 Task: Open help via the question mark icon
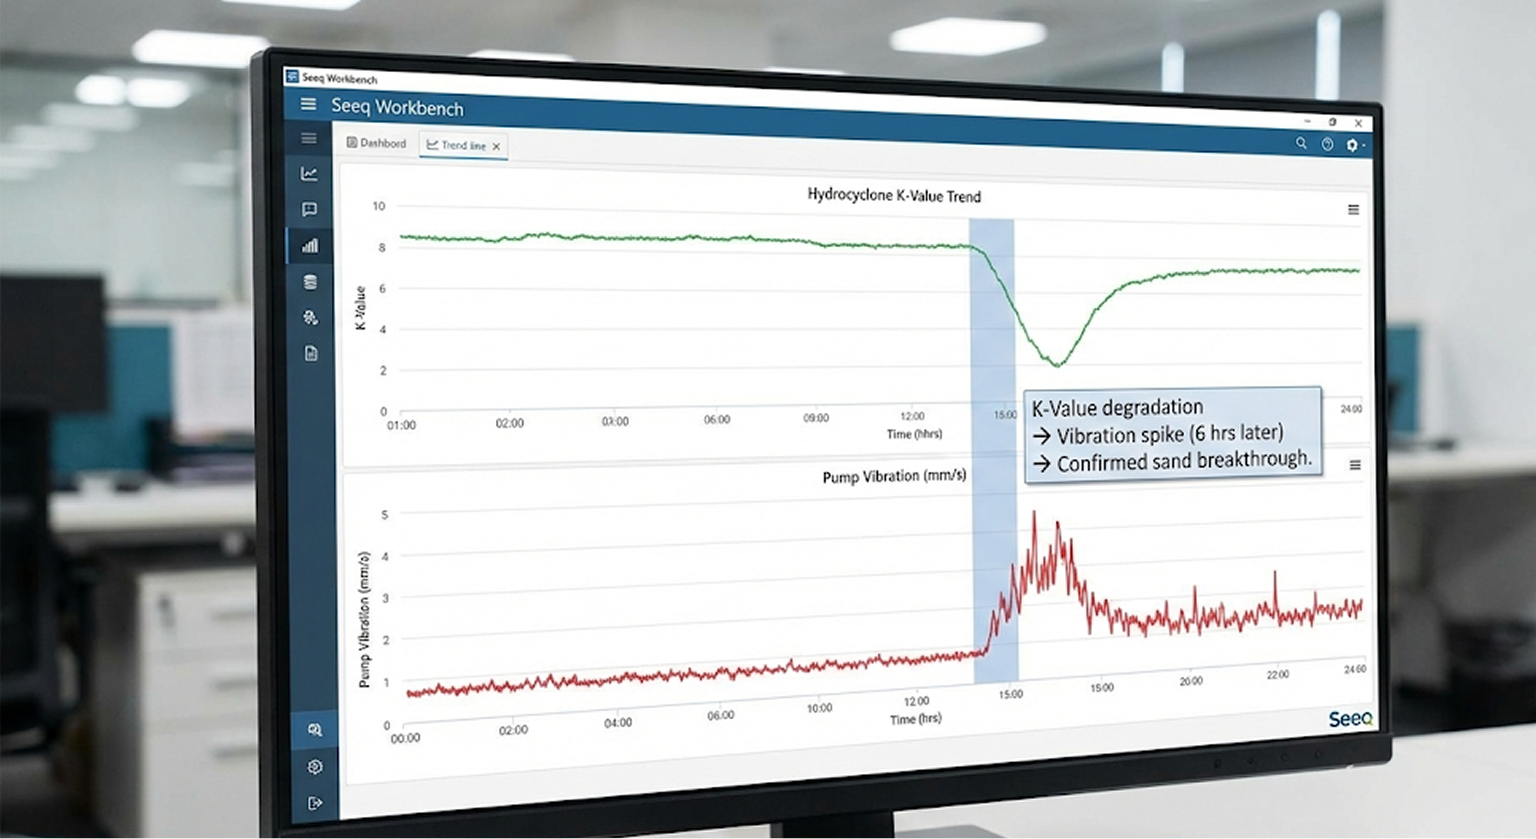click(1327, 144)
